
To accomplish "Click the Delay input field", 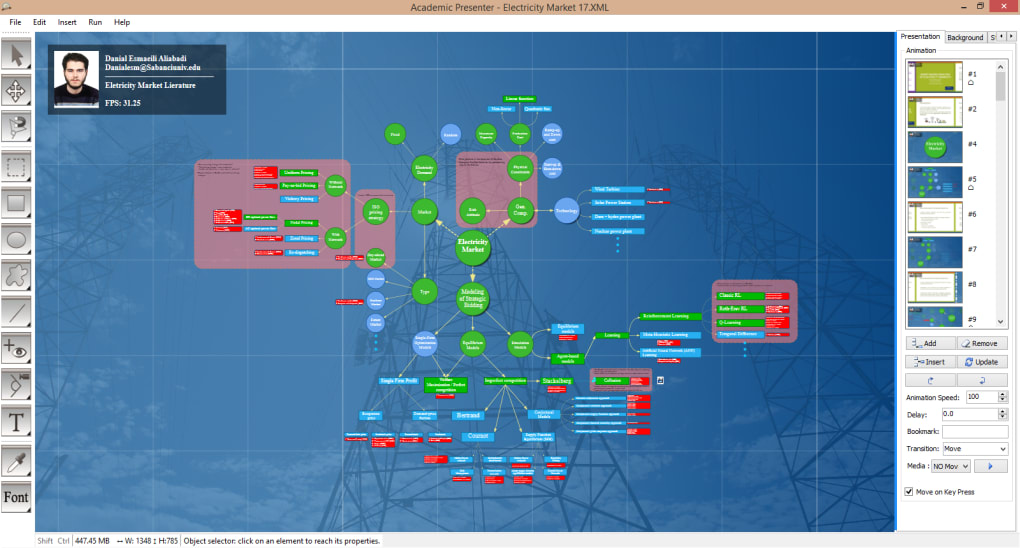I will 969,413.
